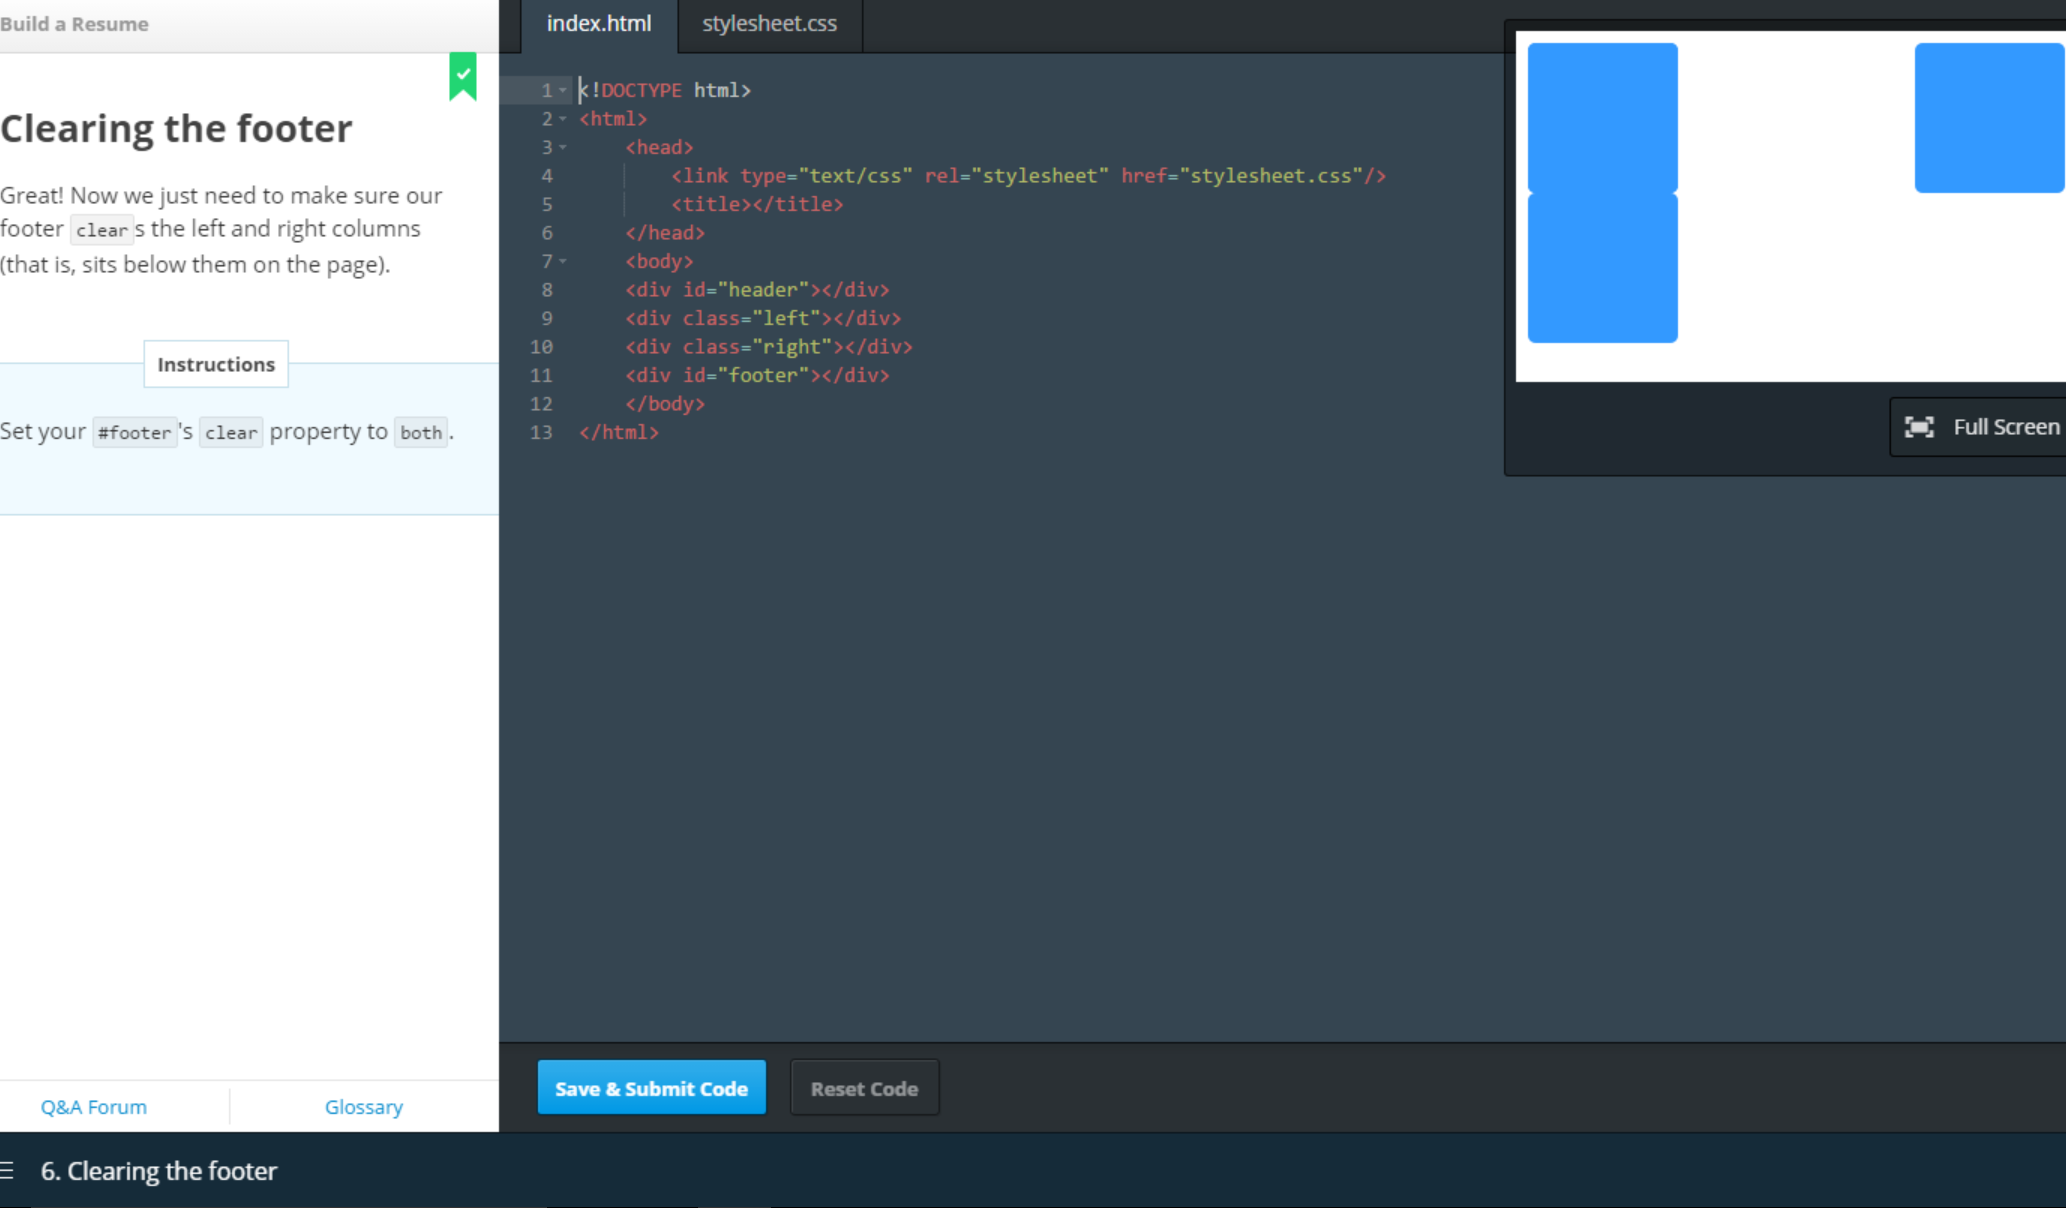Collapse the head tag fold arrow on line 3
The width and height of the screenshot is (2066, 1208).
click(563, 147)
